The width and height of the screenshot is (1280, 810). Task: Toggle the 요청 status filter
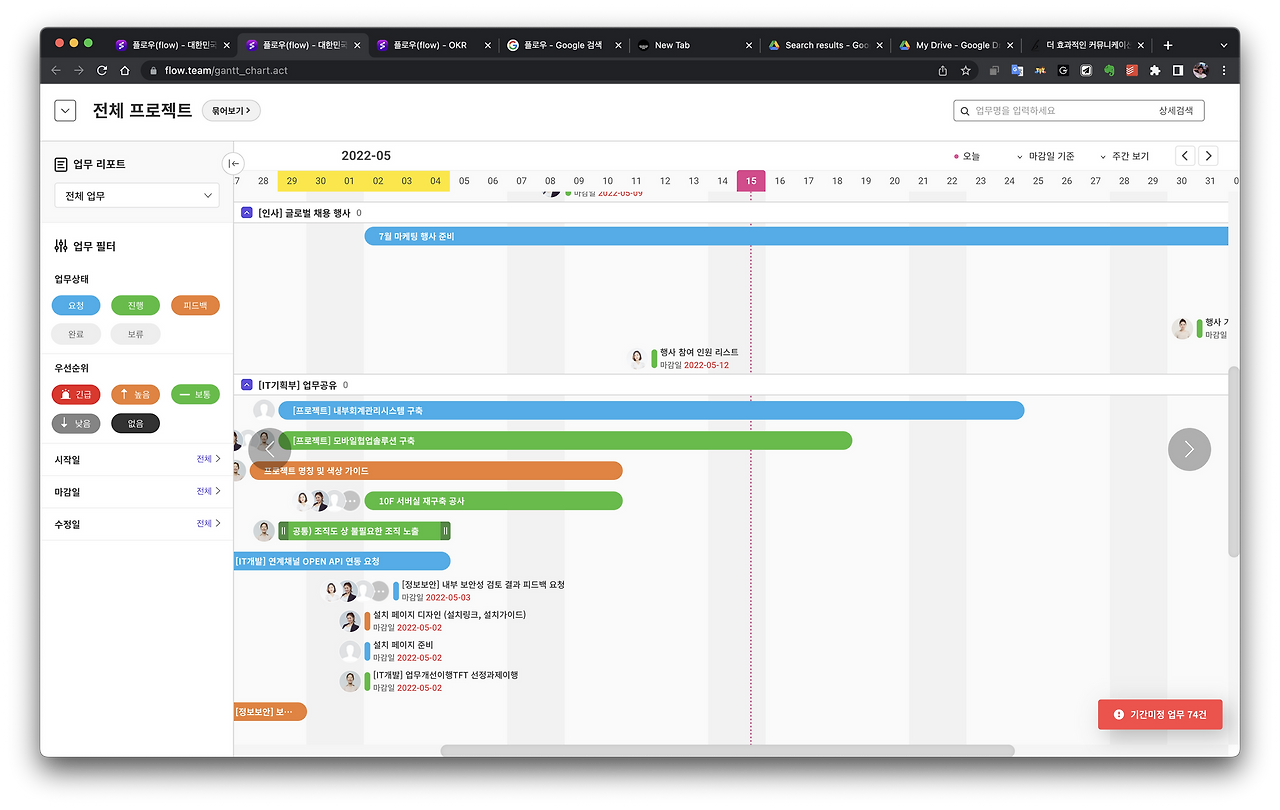(76, 306)
